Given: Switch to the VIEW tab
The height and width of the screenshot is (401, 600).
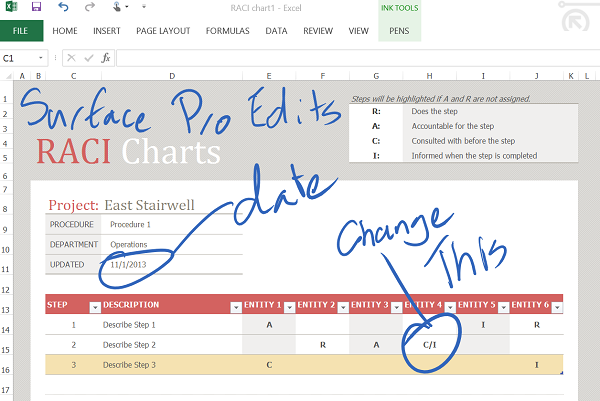Looking at the screenshot, I should point(359,31).
